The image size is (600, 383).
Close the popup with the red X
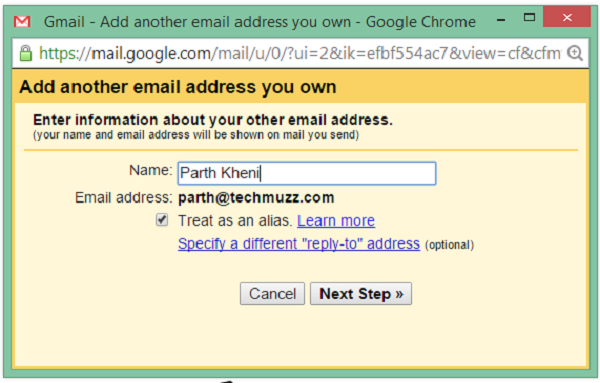(x=567, y=17)
